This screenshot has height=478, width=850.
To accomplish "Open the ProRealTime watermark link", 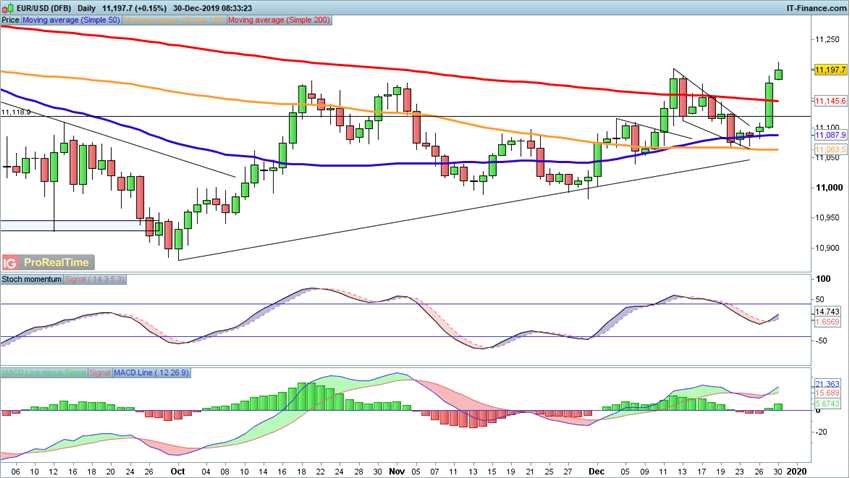I will [56, 262].
